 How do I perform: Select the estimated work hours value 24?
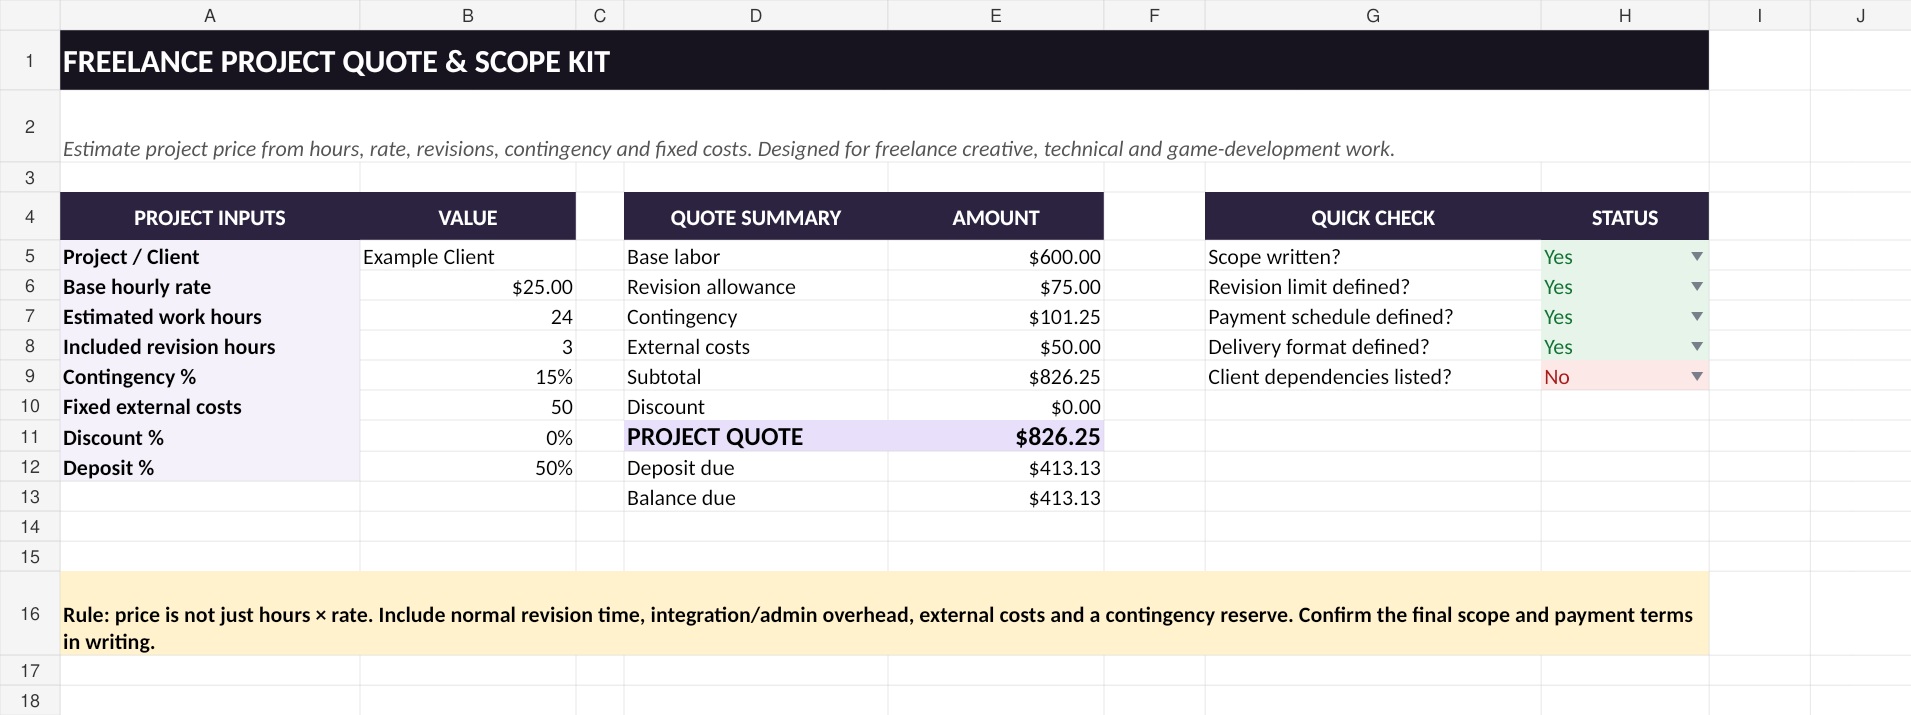click(x=468, y=317)
